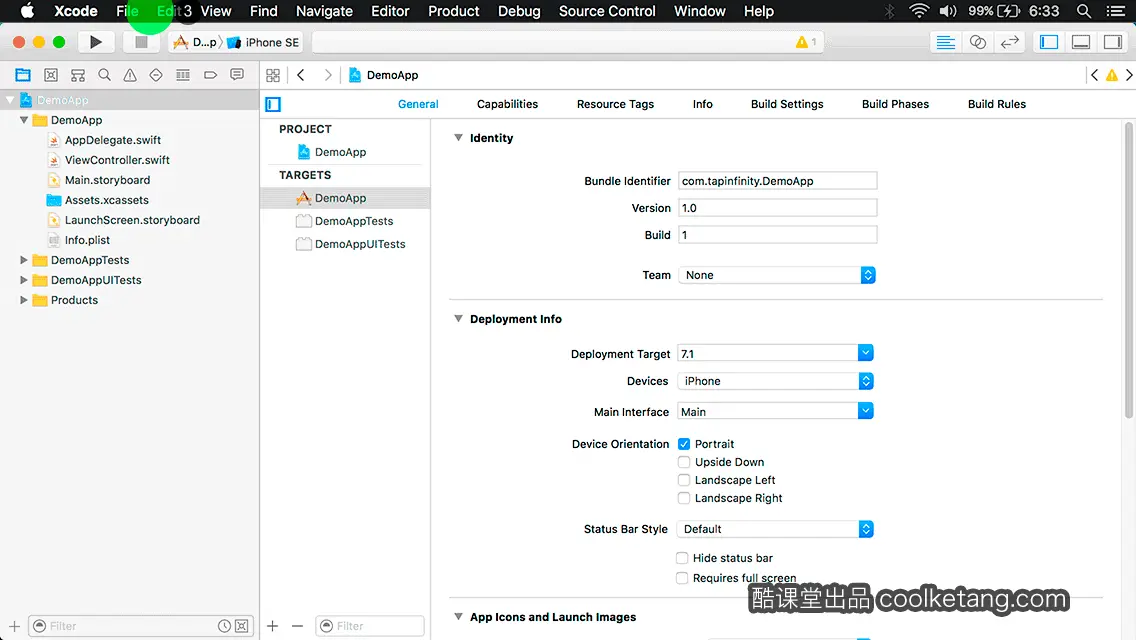Open the Symbol navigator icon
Screen dimensions: 1136x640
(x=78, y=75)
